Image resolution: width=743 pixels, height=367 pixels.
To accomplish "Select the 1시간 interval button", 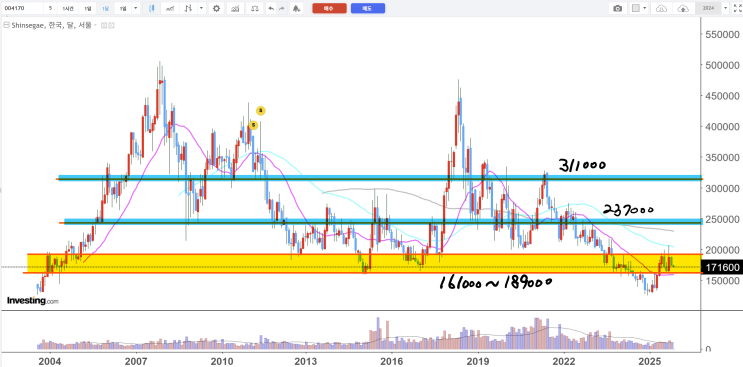I will [67, 8].
